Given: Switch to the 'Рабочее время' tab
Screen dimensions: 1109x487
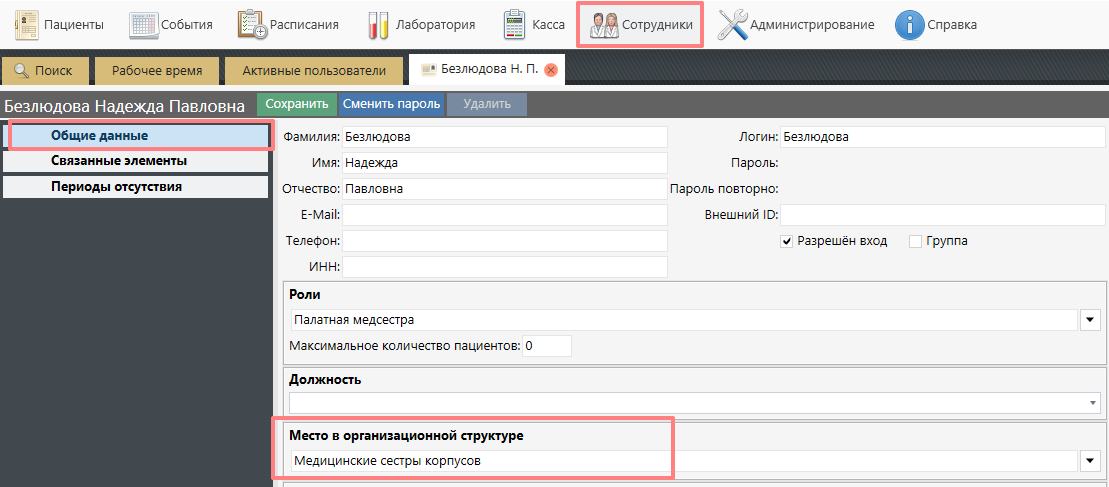Looking at the screenshot, I should (x=157, y=71).
